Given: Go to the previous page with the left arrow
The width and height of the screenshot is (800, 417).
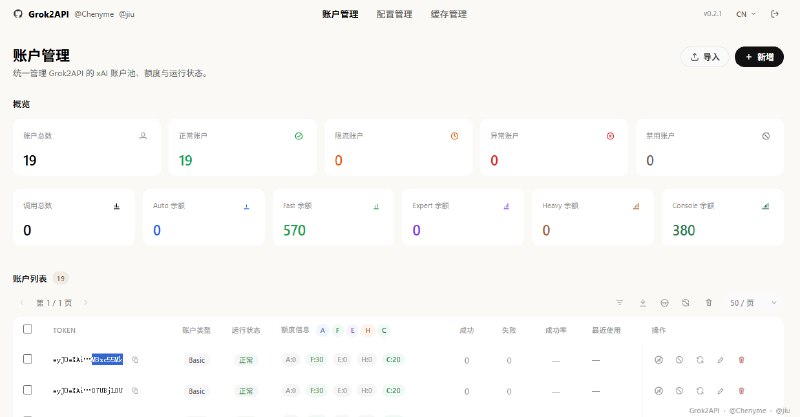Looking at the screenshot, I should [x=22, y=303].
